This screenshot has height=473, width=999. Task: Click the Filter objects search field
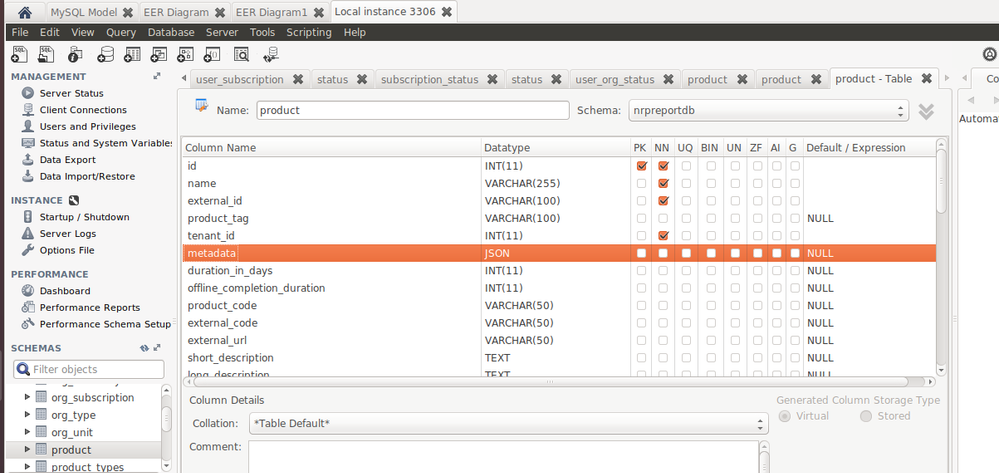point(89,369)
